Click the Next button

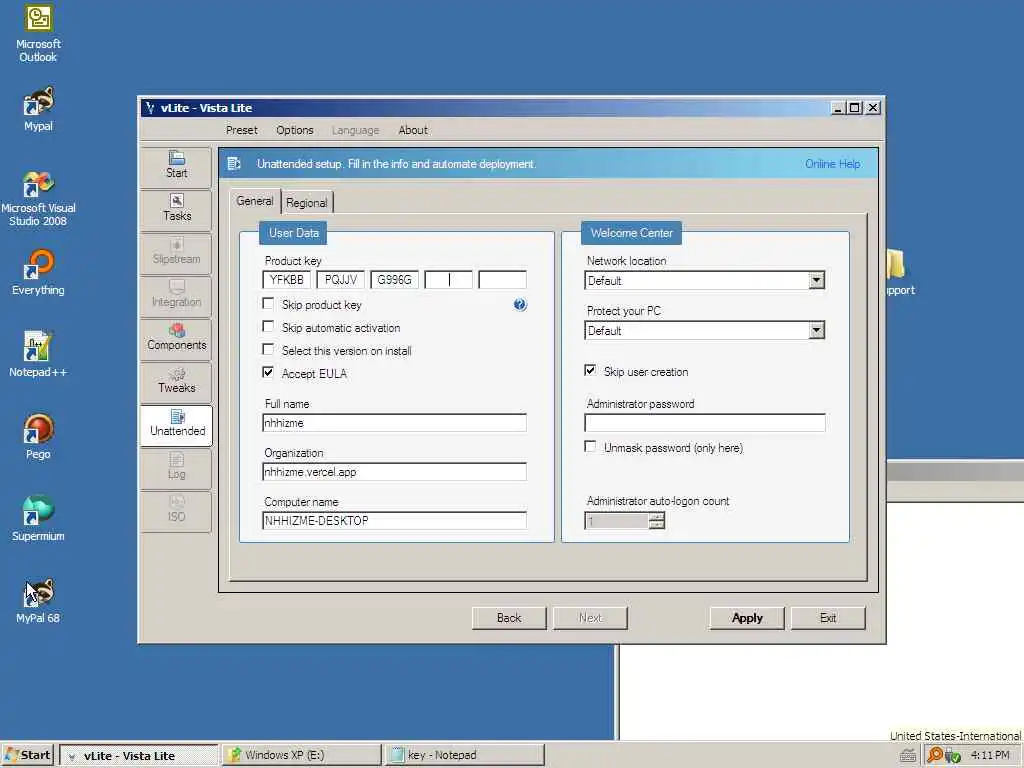590,618
